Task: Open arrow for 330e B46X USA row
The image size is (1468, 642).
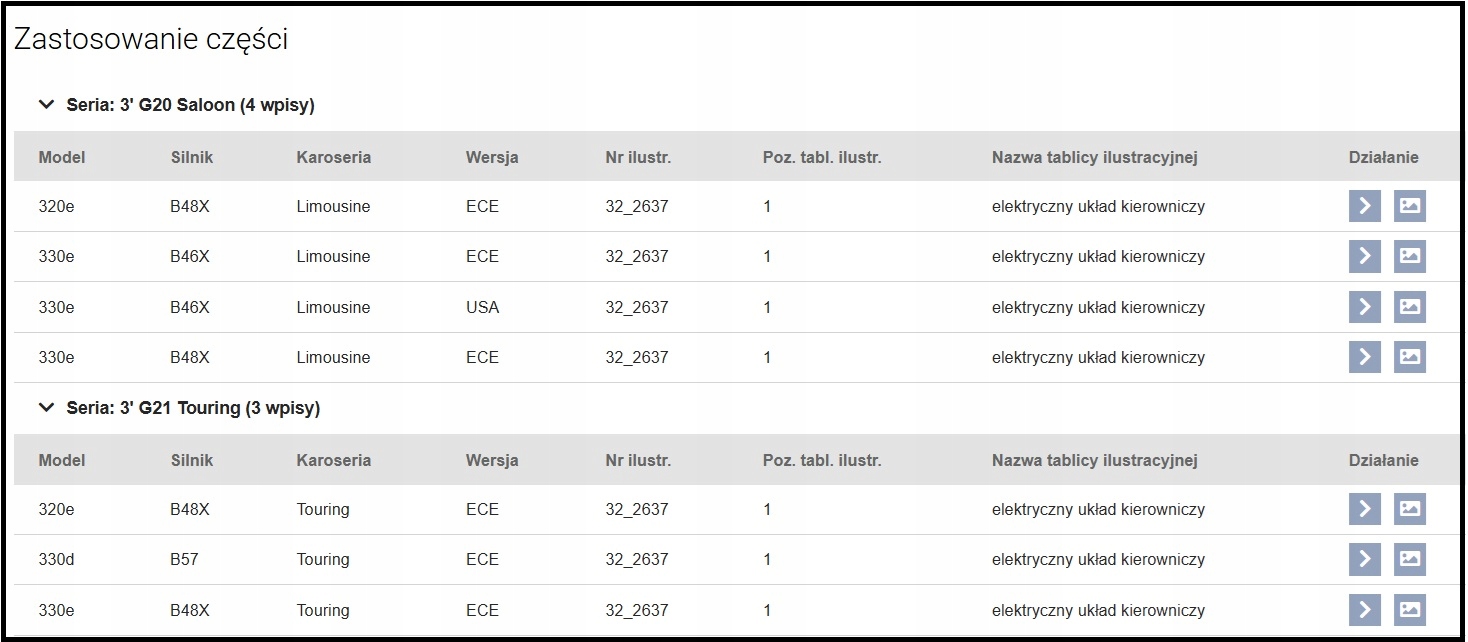Action: click(x=1364, y=307)
